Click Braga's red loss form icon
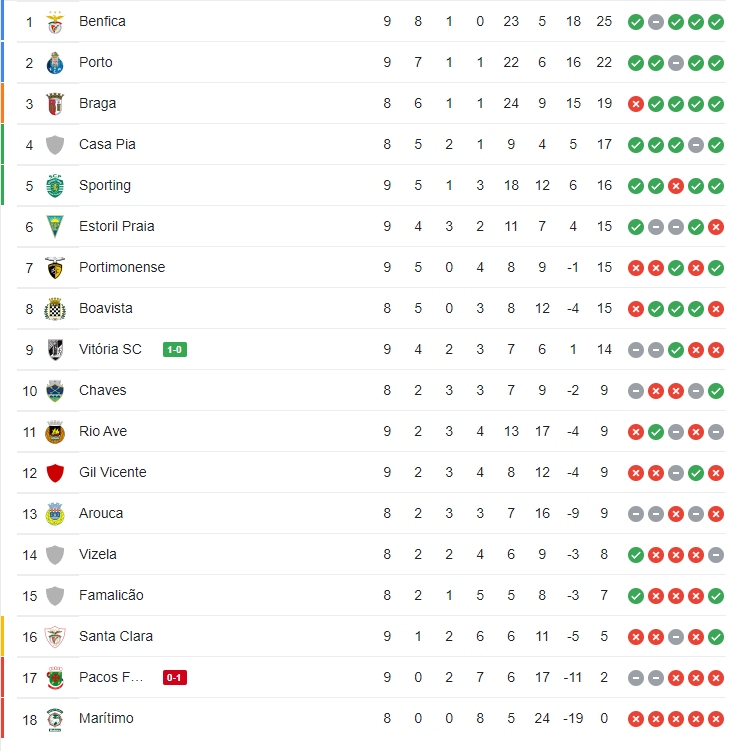 pyautogui.click(x=636, y=103)
